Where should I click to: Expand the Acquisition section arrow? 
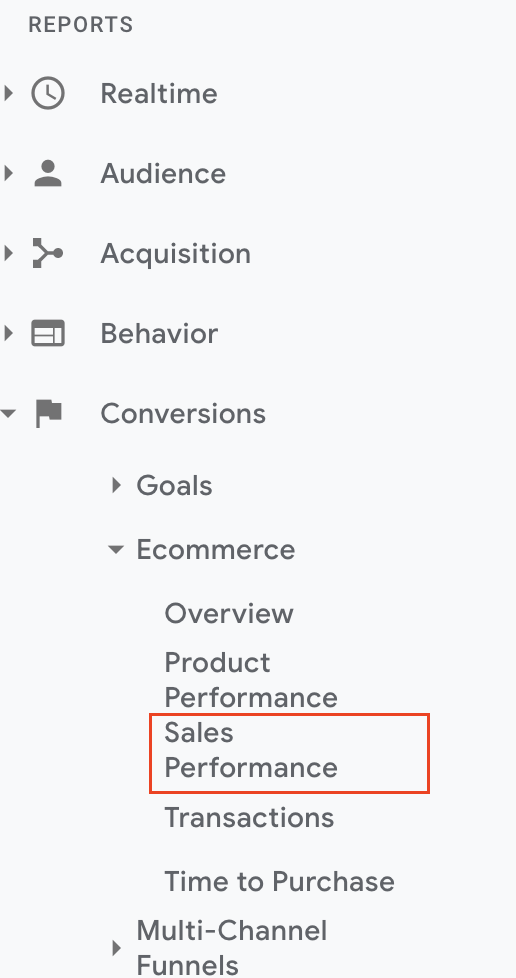click(8, 253)
